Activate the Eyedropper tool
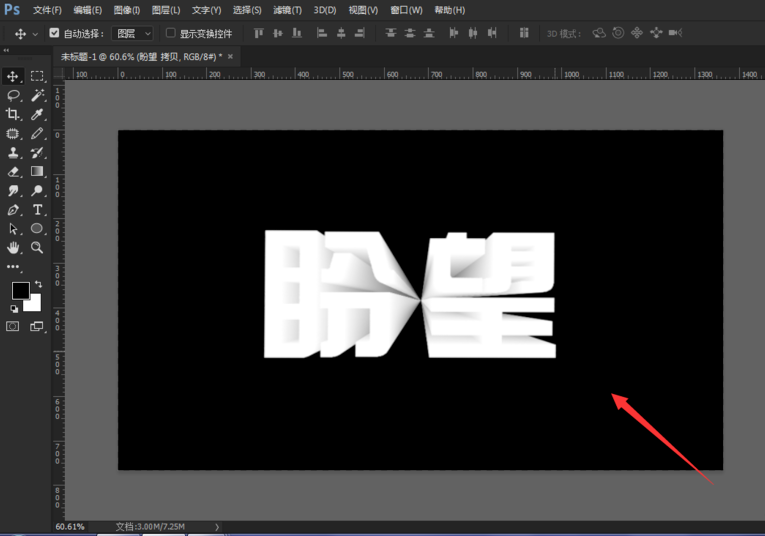Screen dimensions: 765x536 (38, 114)
